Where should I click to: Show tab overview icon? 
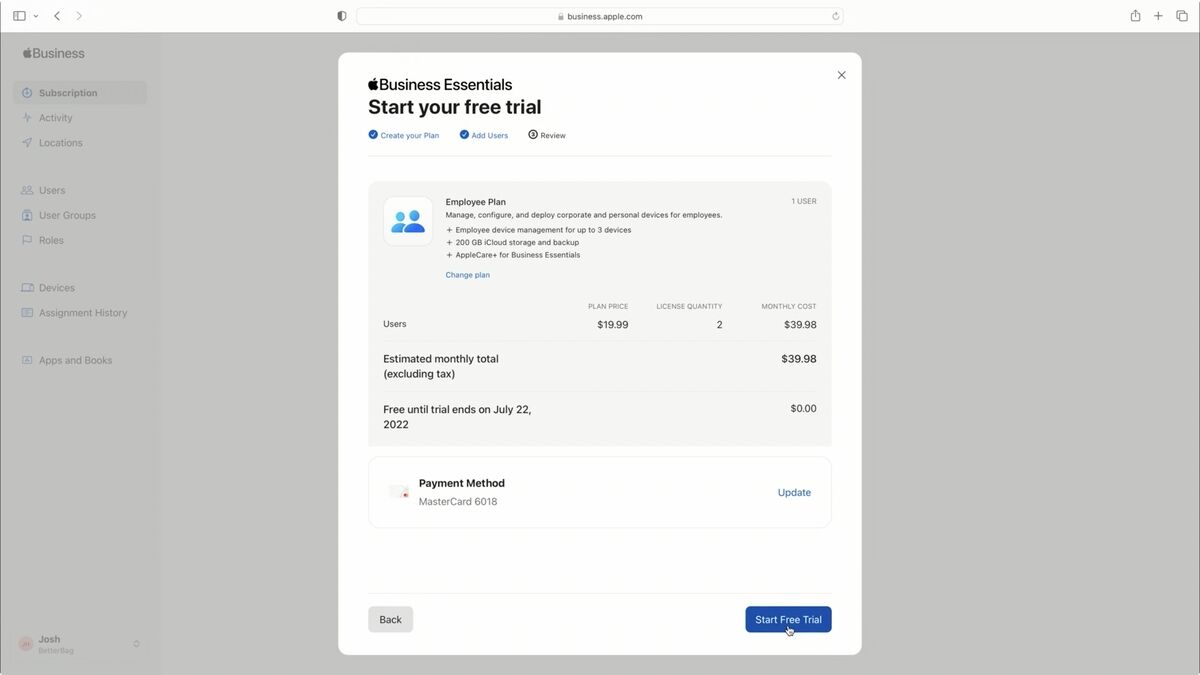click(1182, 16)
